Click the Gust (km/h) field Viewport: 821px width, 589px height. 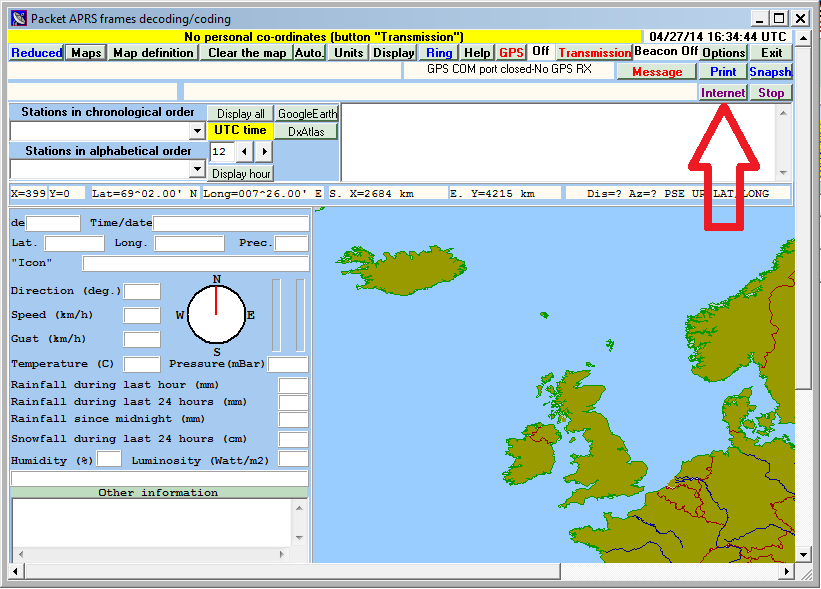(x=142, y=339)
